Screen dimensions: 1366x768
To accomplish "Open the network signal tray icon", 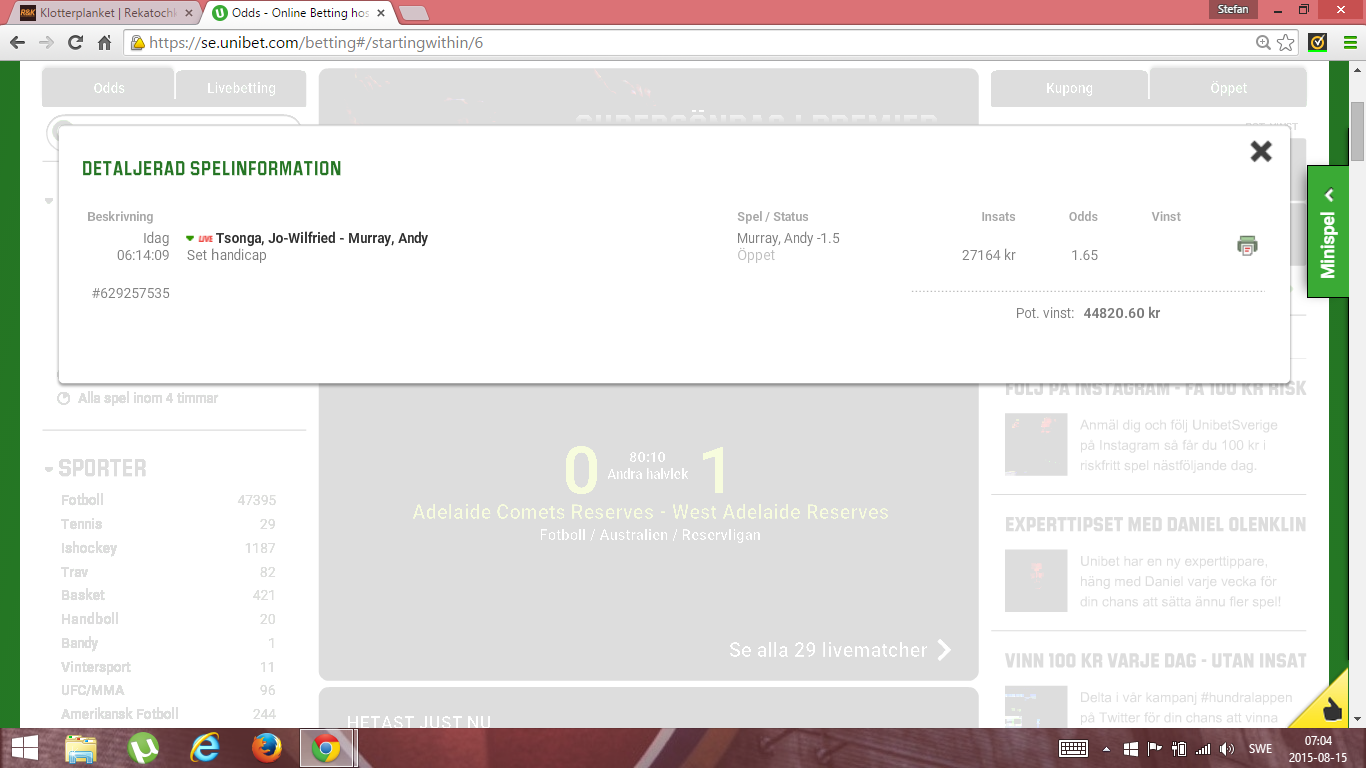I will click(1203, 748).
